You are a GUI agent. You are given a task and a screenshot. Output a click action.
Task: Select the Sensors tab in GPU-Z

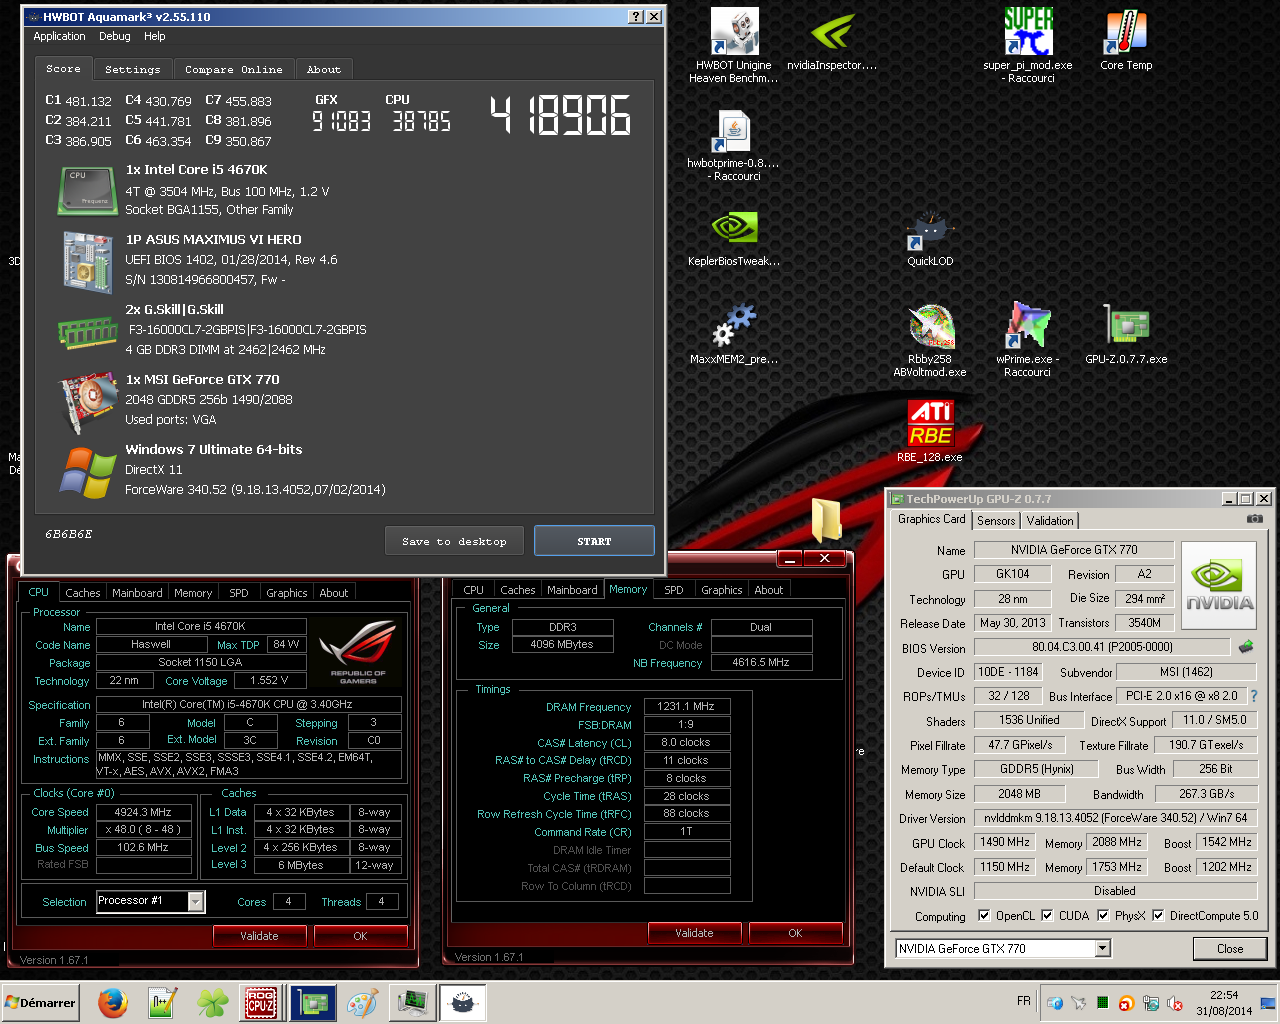996,520
